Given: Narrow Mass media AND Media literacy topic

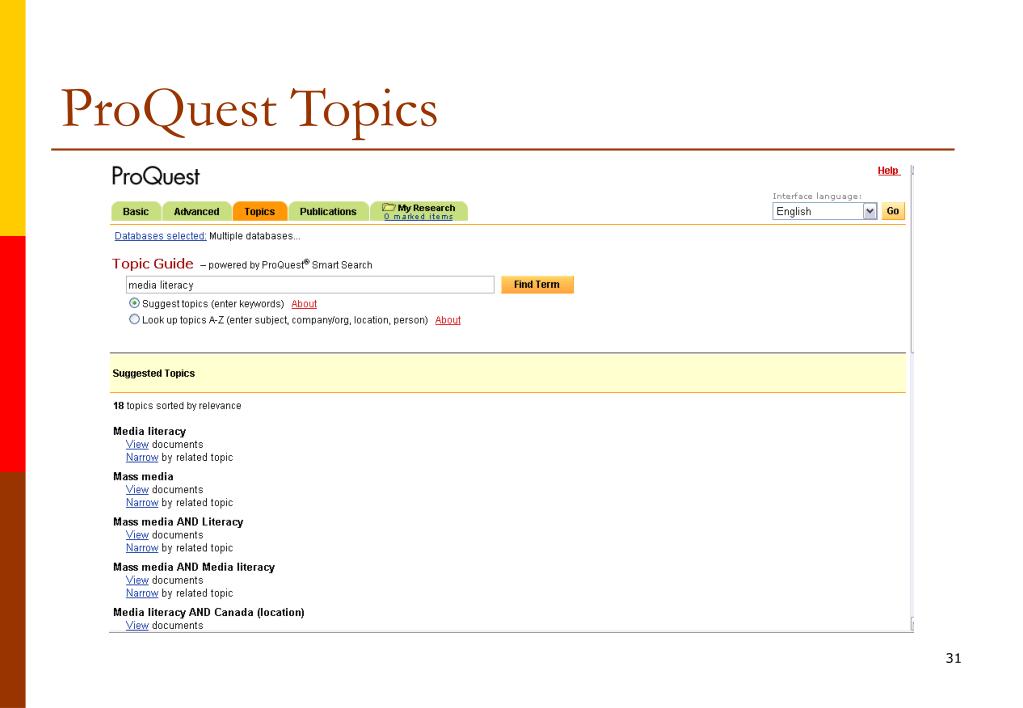Looking at the screenshot, I should pos(142,593).
